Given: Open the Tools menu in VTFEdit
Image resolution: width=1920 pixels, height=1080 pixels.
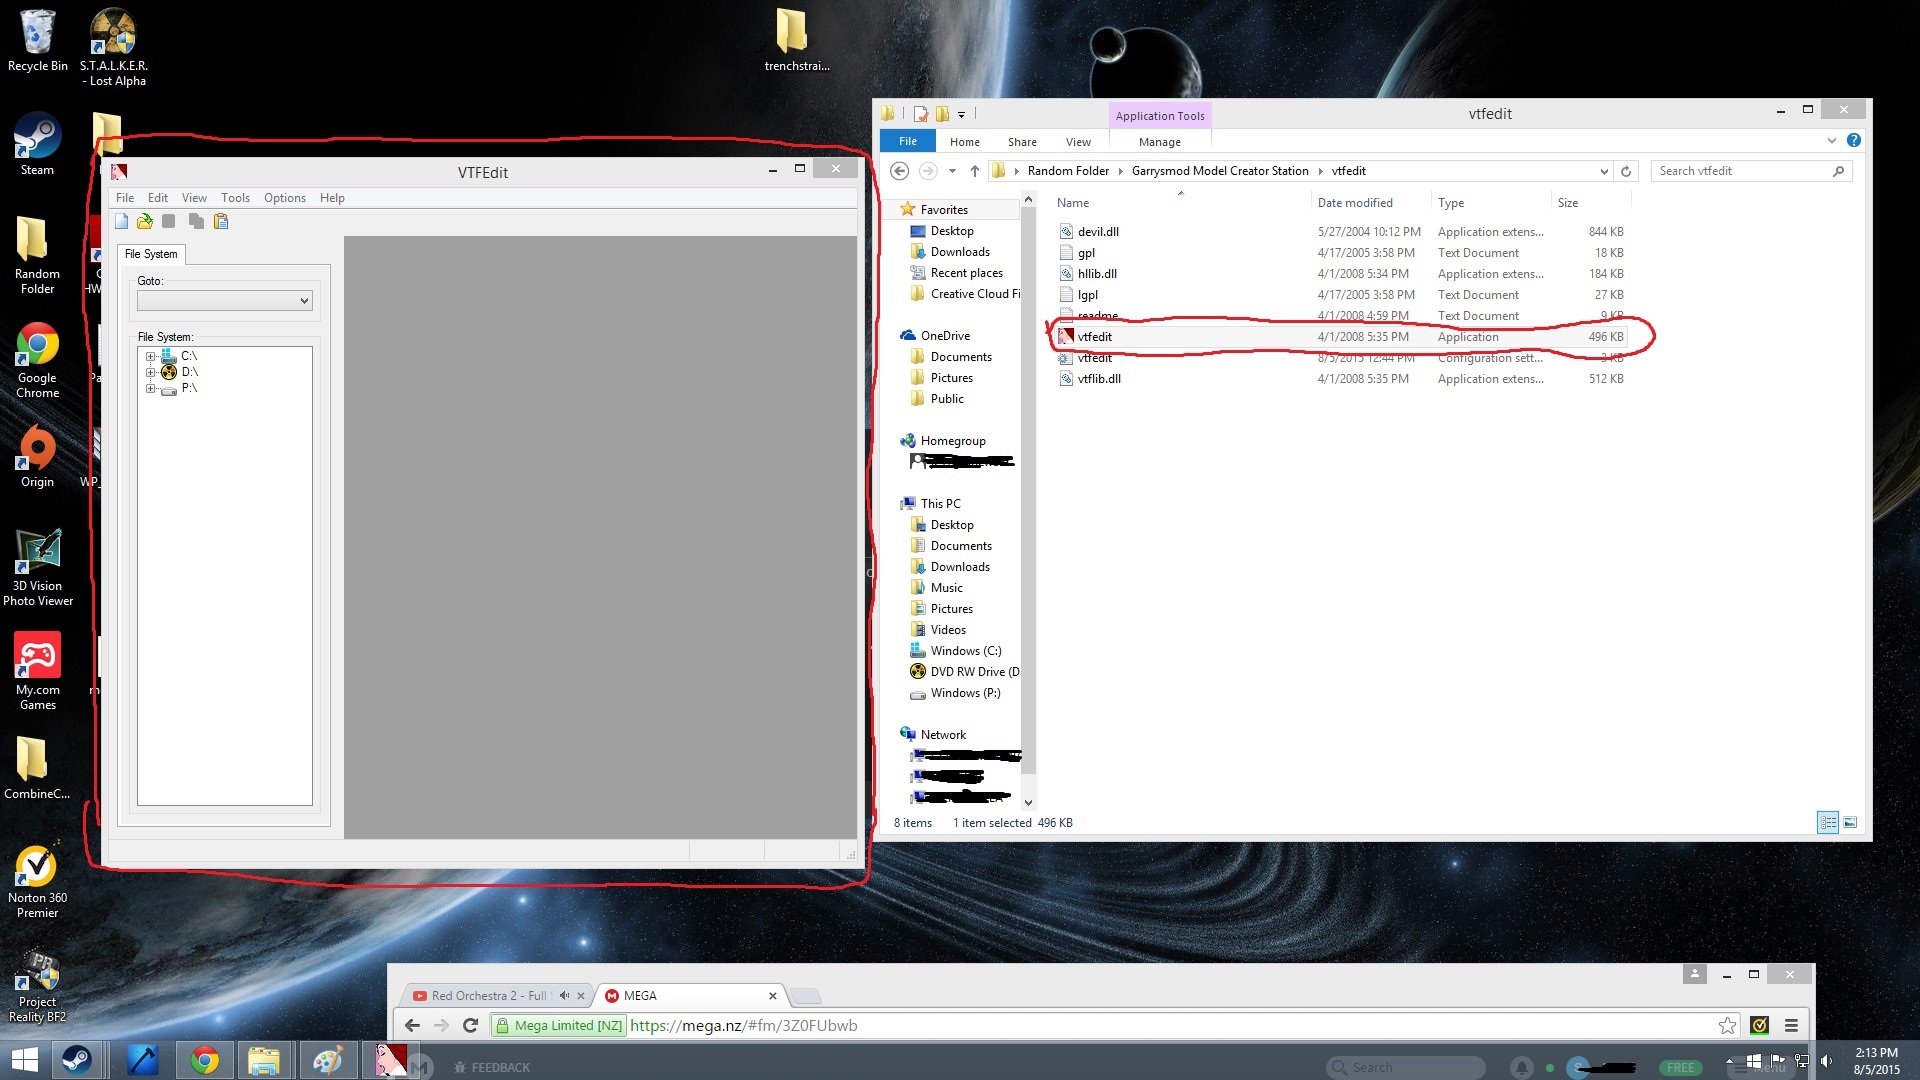Looking at the screenshot, I should pos(235,198).
